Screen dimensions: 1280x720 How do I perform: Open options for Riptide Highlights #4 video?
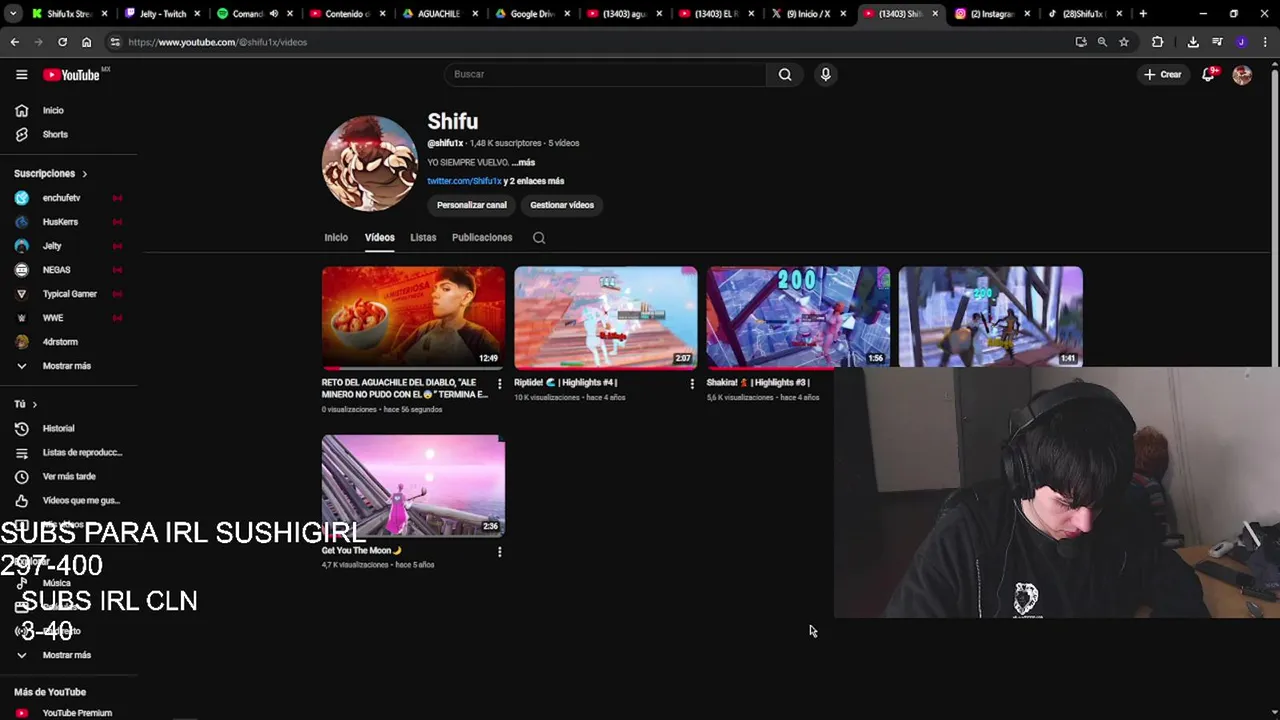click(692, 383)
